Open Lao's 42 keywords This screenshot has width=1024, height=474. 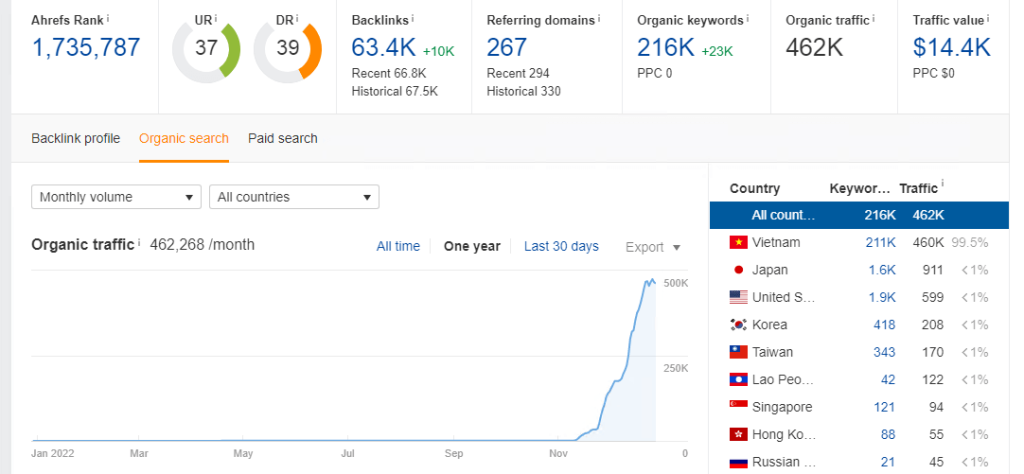coord(888,379)
